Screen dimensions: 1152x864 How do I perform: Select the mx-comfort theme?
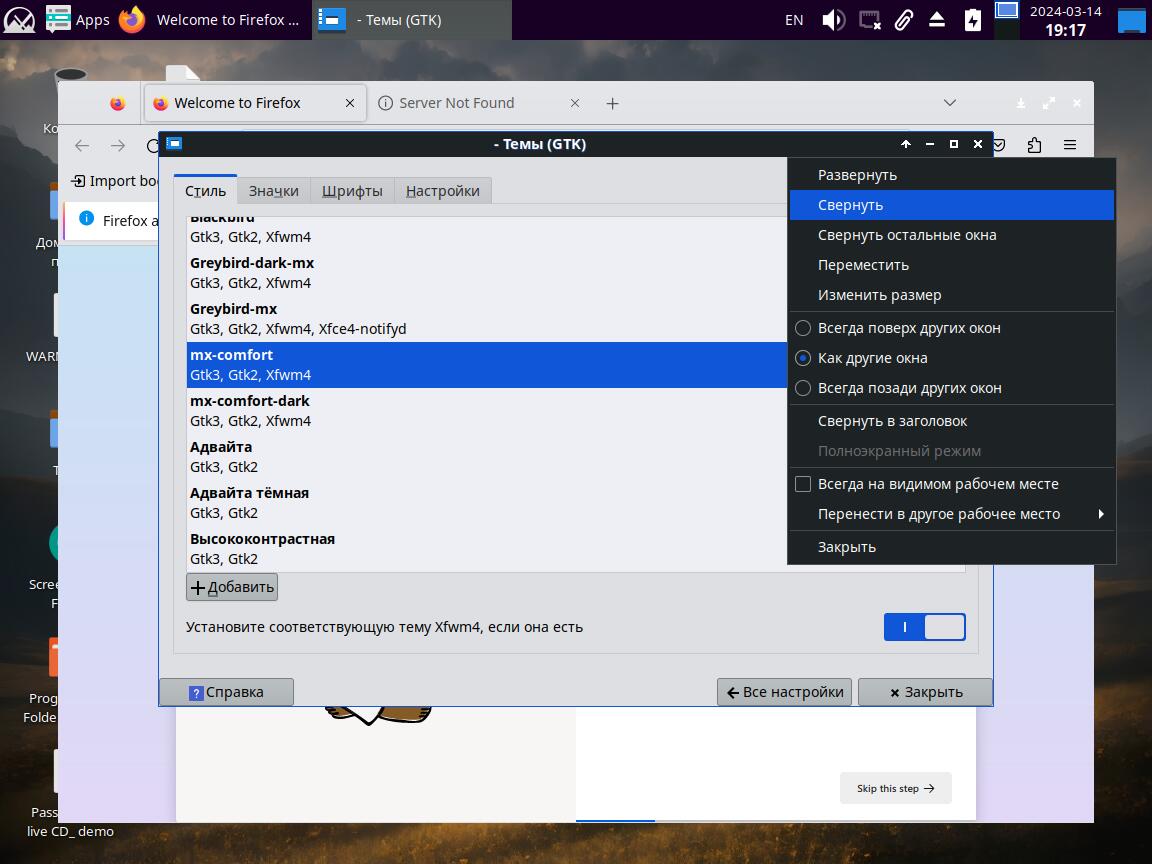pos(486,364)
